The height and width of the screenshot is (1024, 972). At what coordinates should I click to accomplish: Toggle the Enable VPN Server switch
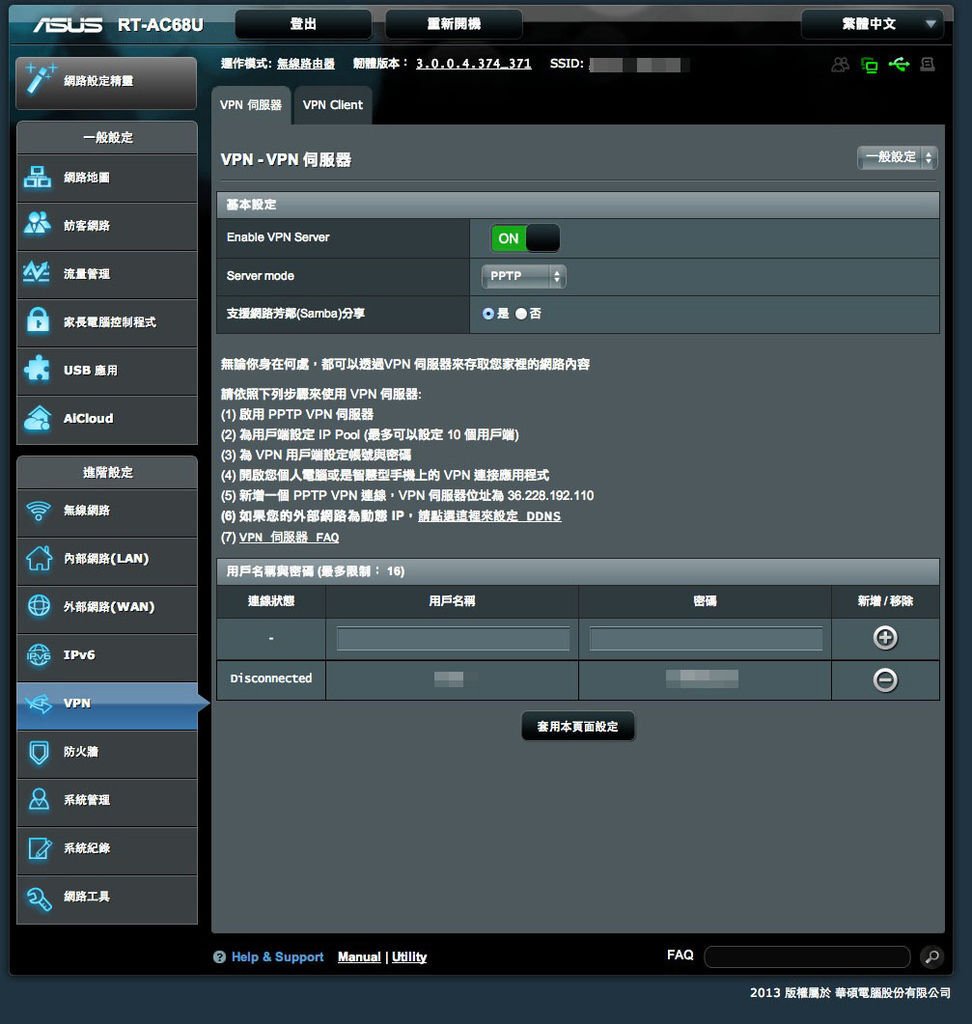tap(525, 238)
